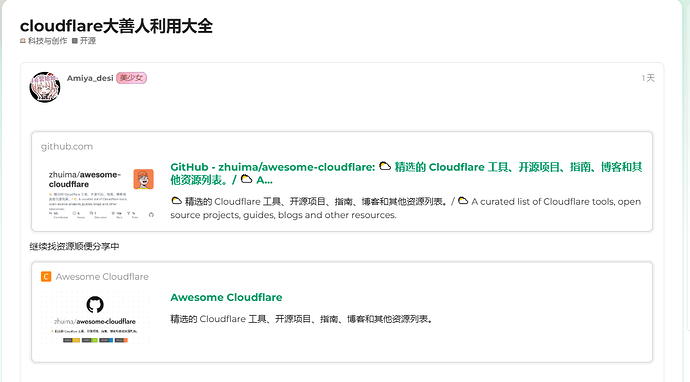Open the 开源 tag
Image resolution: width=690 pixels, height=382 pixels.
[88, 41]
